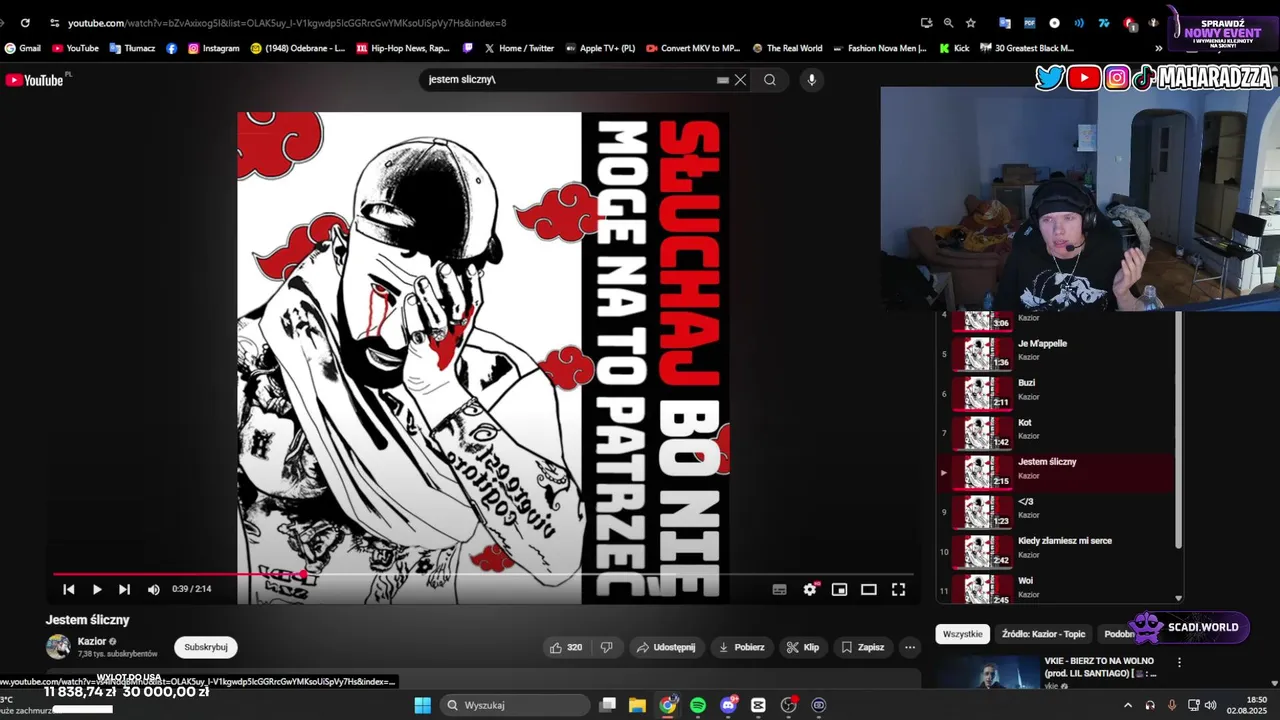Expand hidden bookmarks chevron
The width and height of the screenshot is (1280, 720).
(x=1158, y=48)
